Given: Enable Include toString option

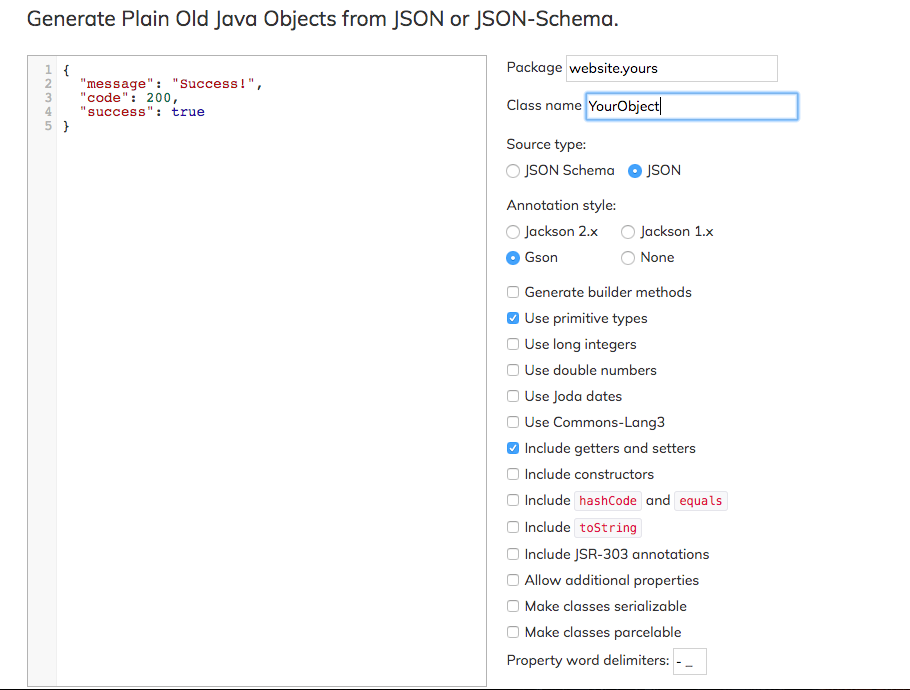Looking at the screenshot, I should tap(514, 527).
